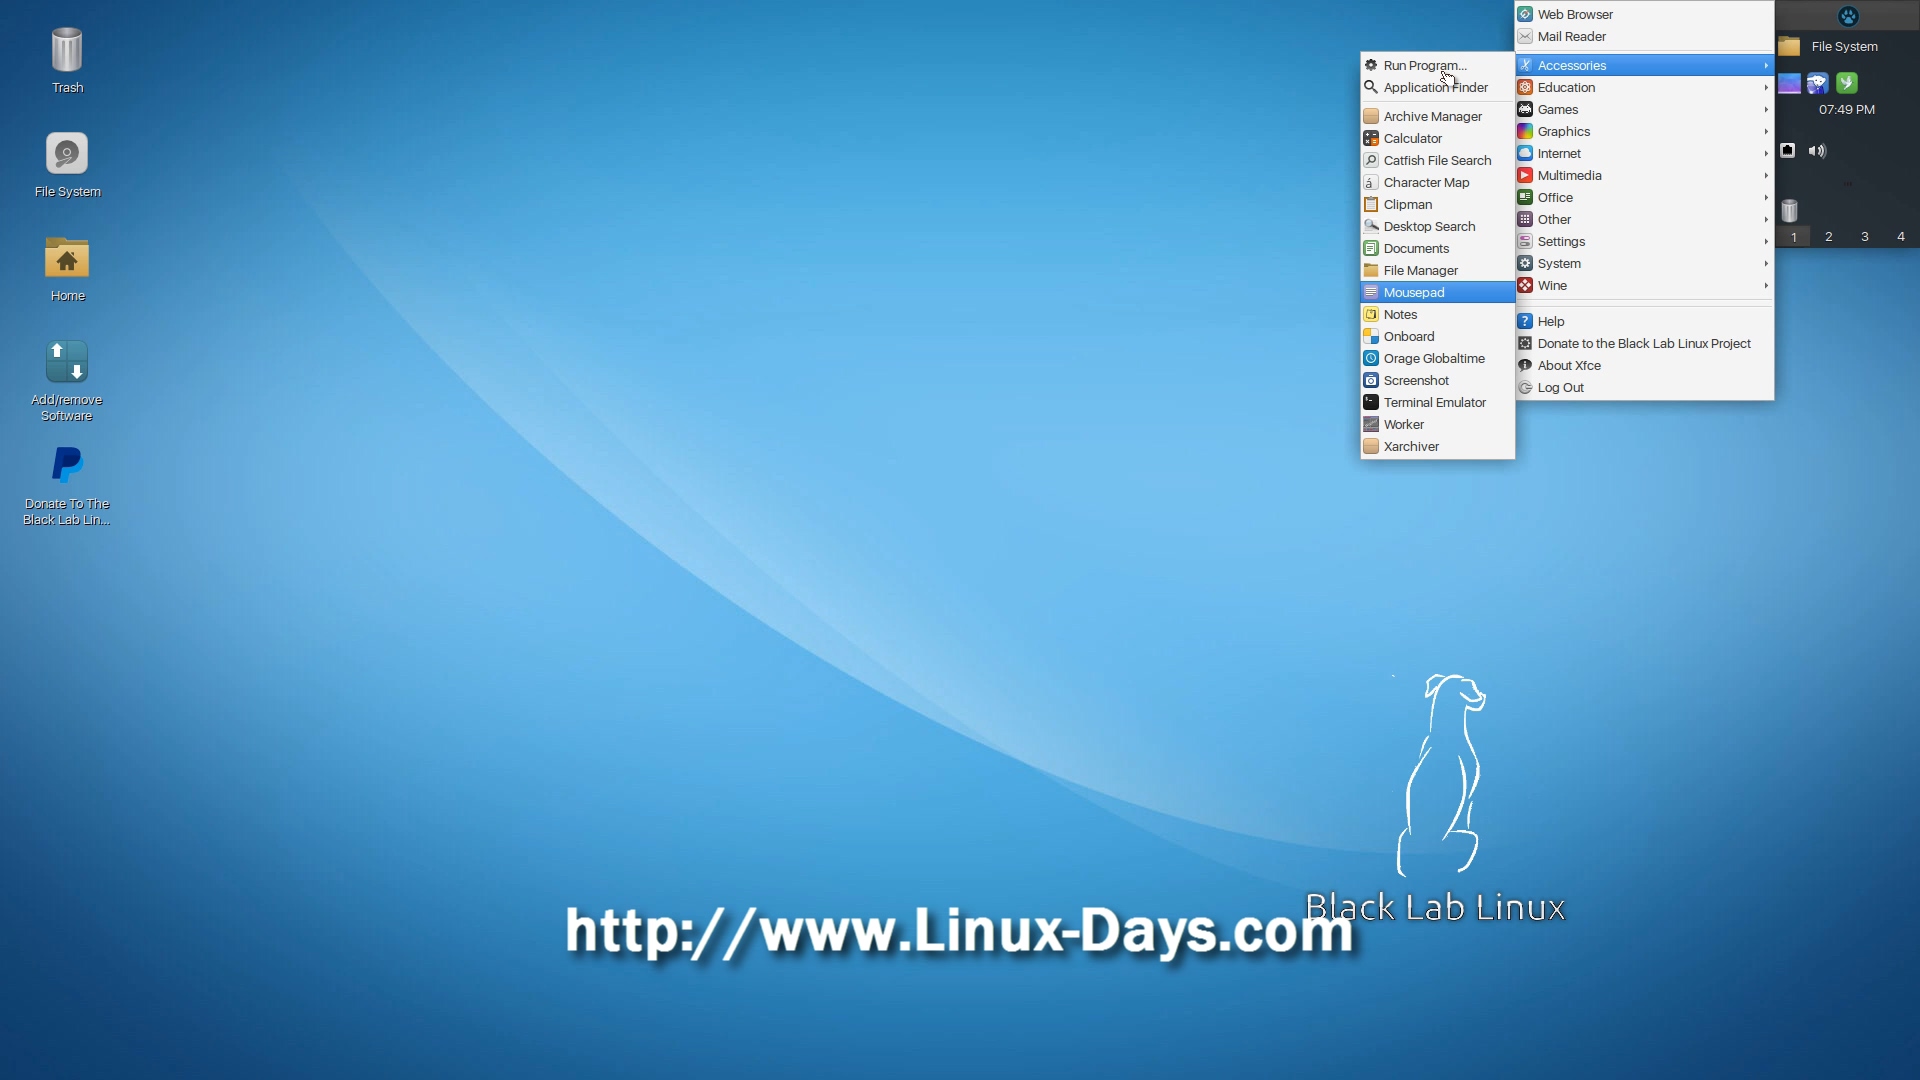Expand the Education submenu arrow
Screen dimensions: 1920x1080
[1766, 88]
